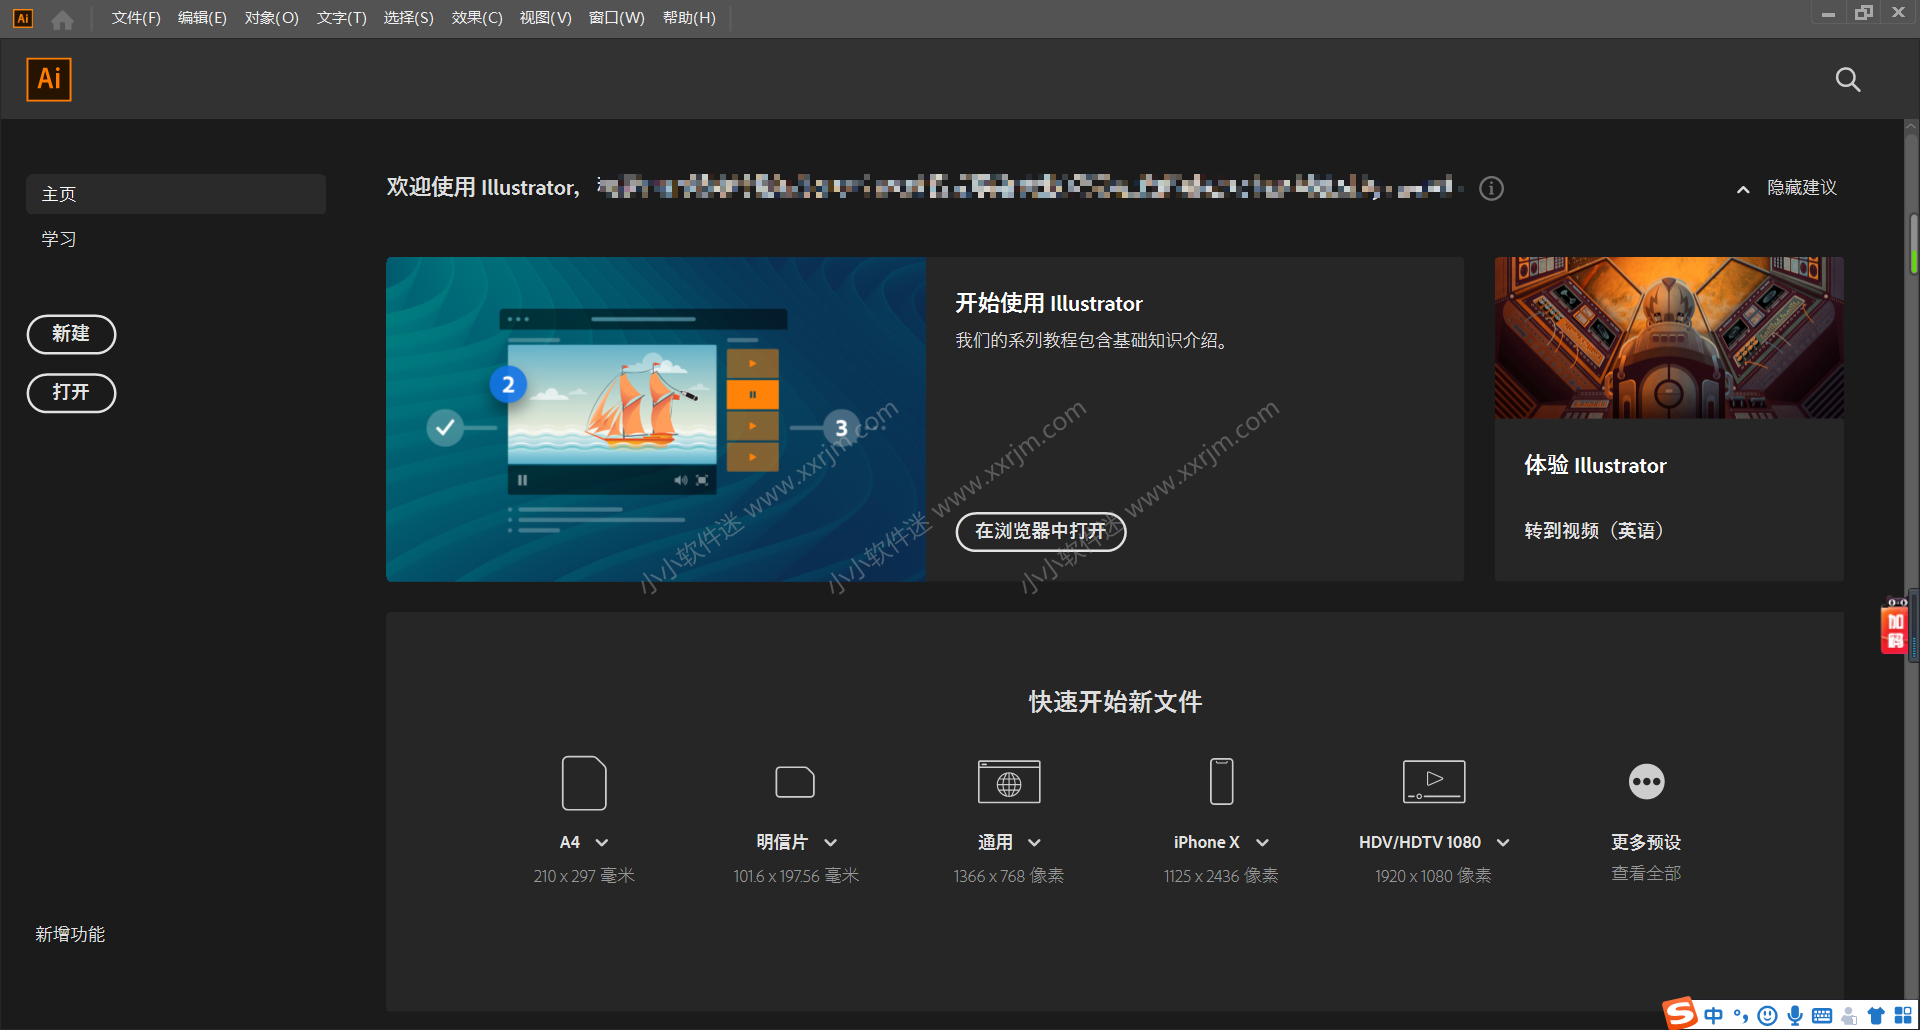
Task: Select the A4 document preset icon
Action: tap(584, 782)
